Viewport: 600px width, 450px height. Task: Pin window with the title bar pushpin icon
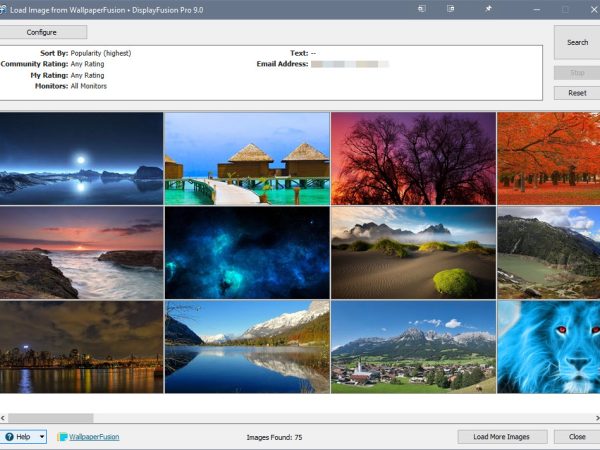click(488, 9)
